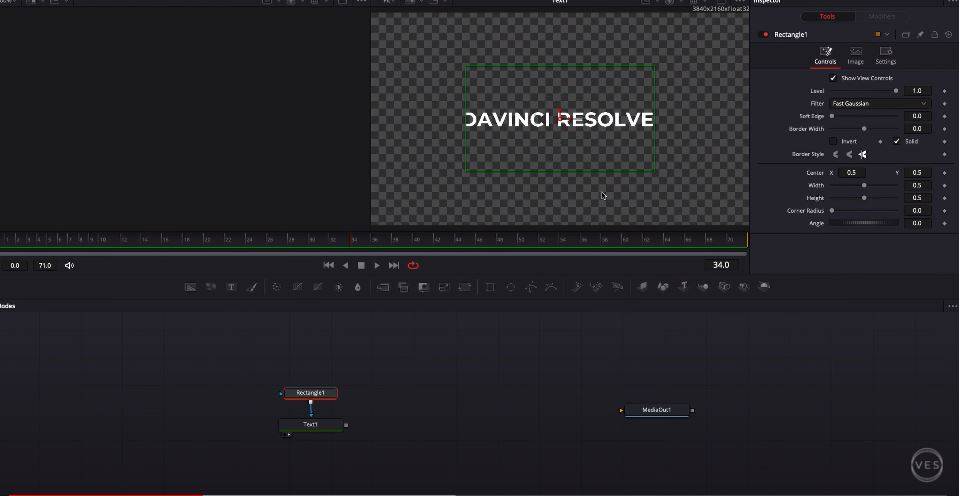Add a Color Corrector node
The image size is (960, 496).
tap(276, 287)
